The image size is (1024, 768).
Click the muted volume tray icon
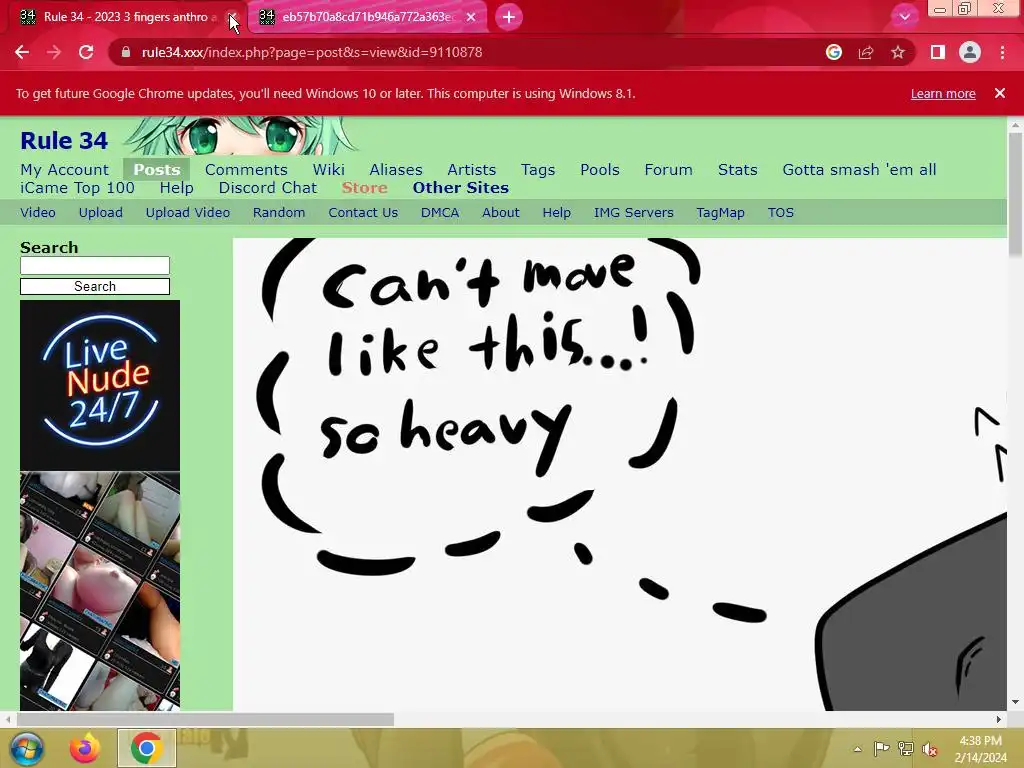pyautogui.click(x=930, y=749)
